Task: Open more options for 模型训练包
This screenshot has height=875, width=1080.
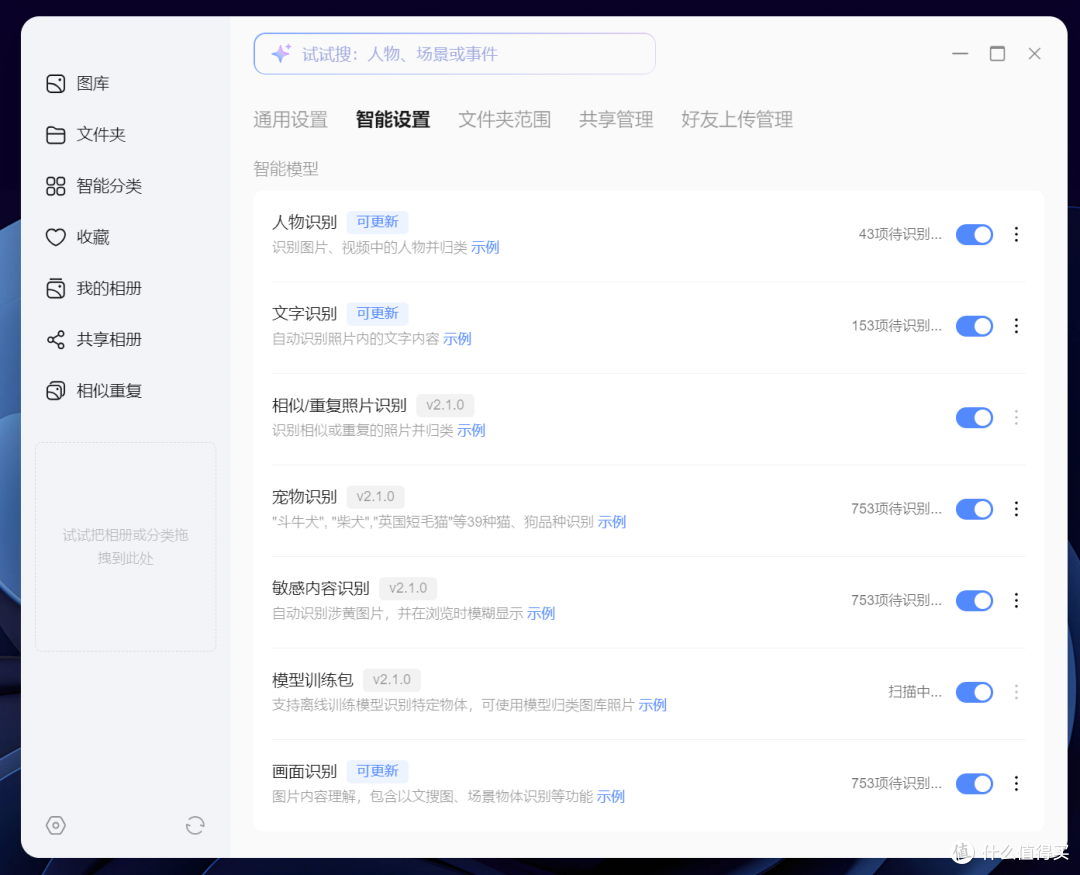Action: click(1016, 692)
